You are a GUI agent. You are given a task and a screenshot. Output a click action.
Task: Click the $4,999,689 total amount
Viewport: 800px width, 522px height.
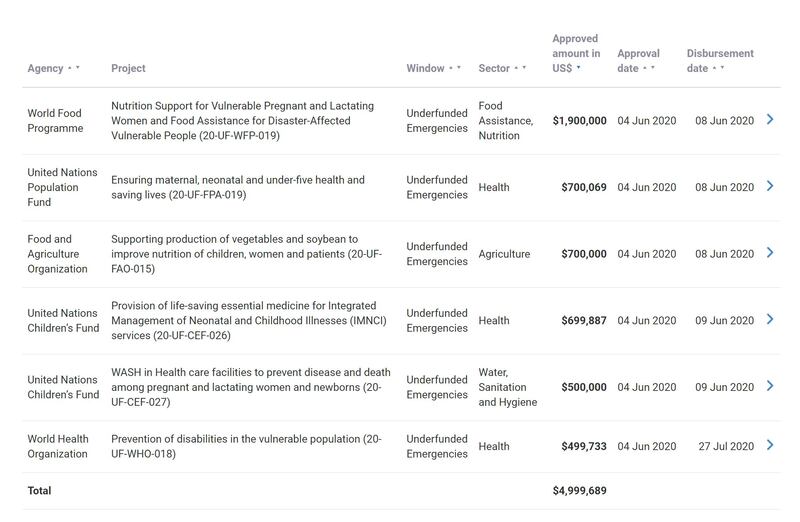click(580, 490)
